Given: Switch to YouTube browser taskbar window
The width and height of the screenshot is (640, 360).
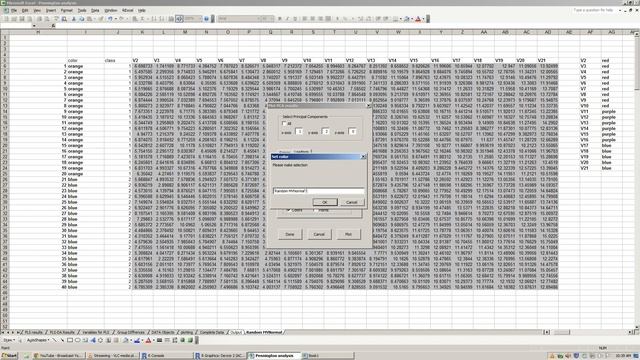Looking at the screenshot, I should pos(58,356).
